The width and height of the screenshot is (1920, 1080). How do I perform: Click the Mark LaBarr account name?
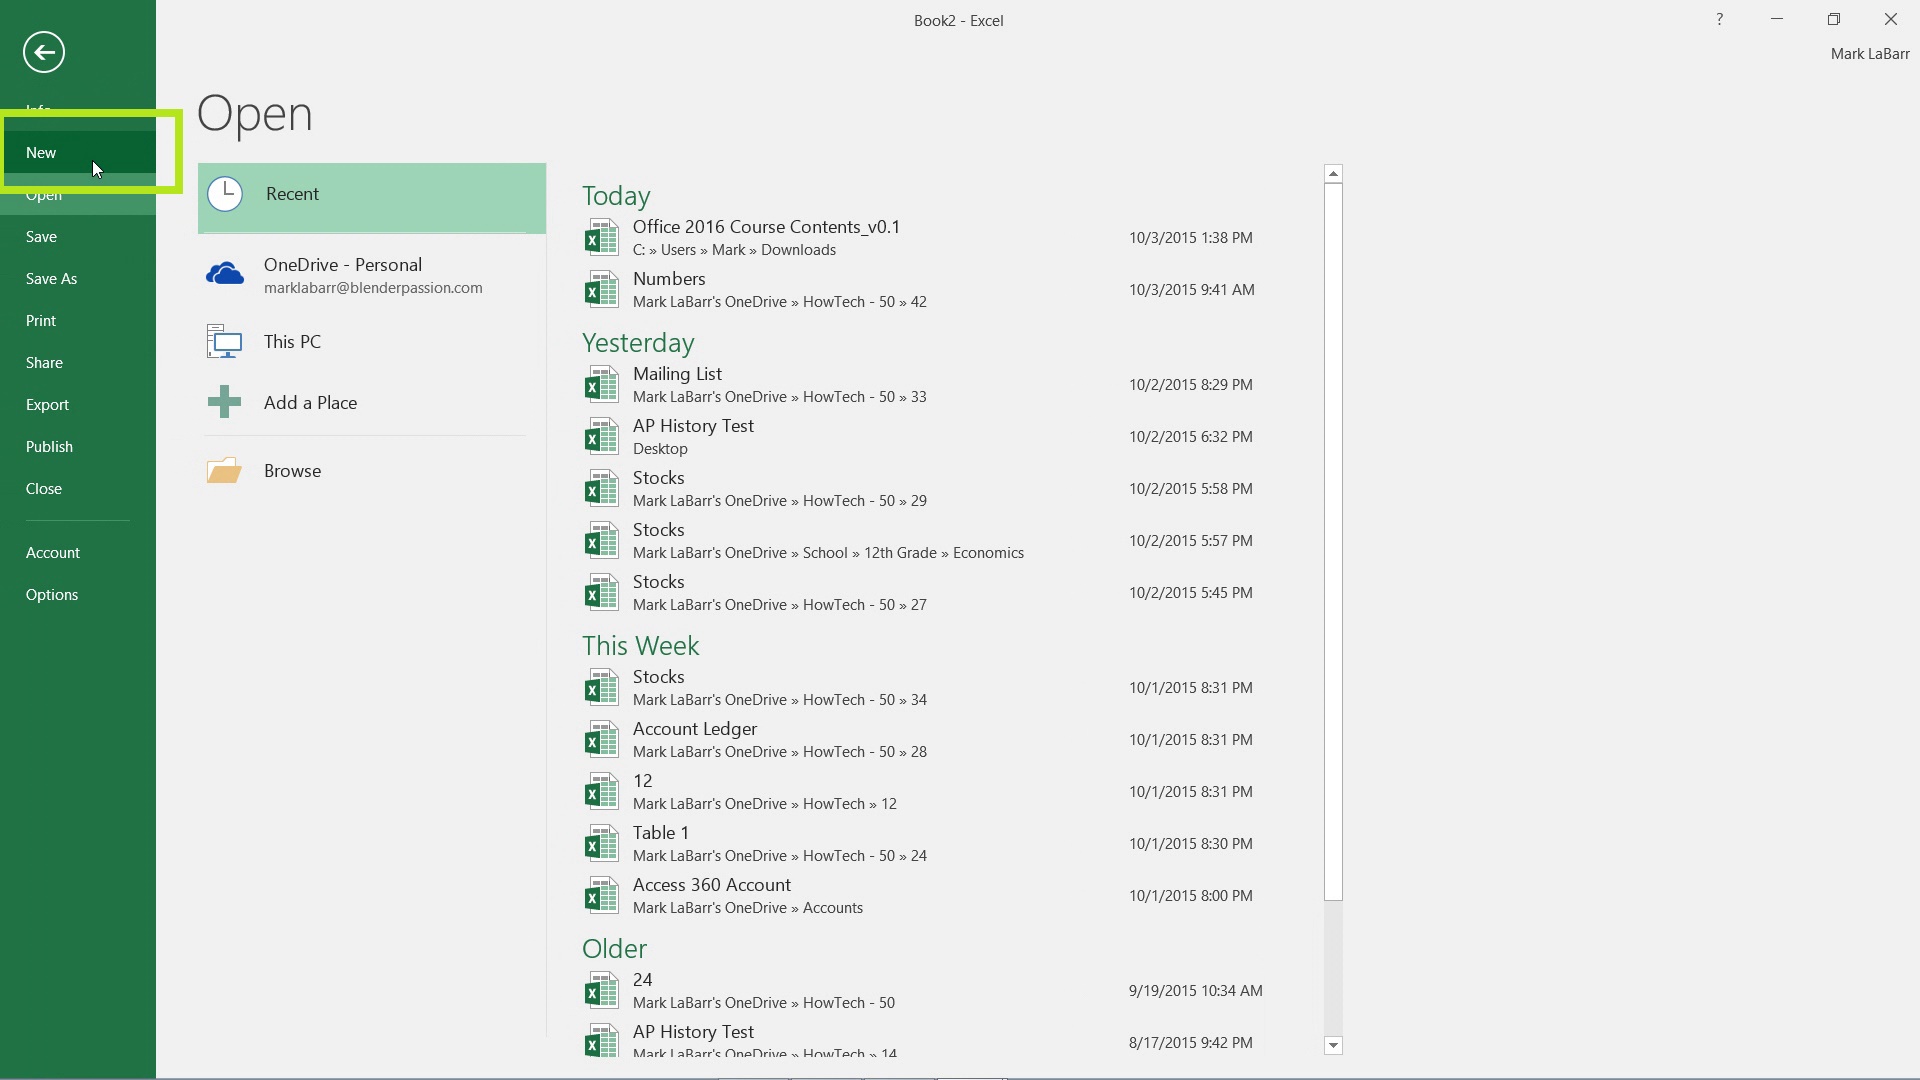point(1869,54)
